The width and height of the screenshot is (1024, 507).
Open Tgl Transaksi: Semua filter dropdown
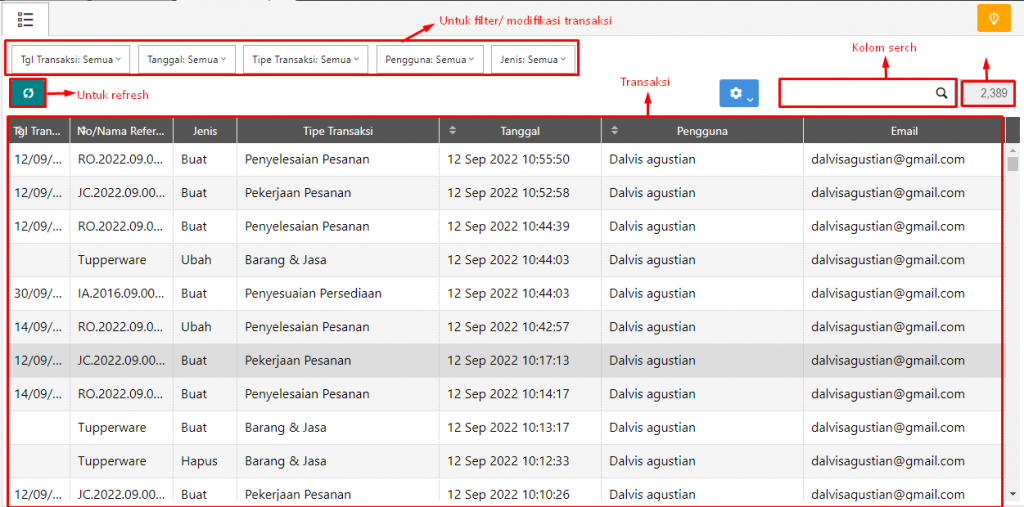[71, 59]
